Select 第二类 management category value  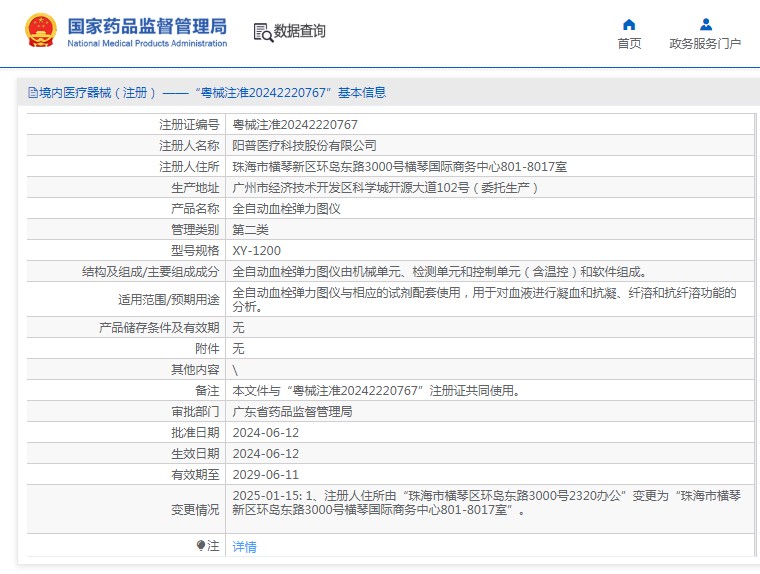[251, 230]
